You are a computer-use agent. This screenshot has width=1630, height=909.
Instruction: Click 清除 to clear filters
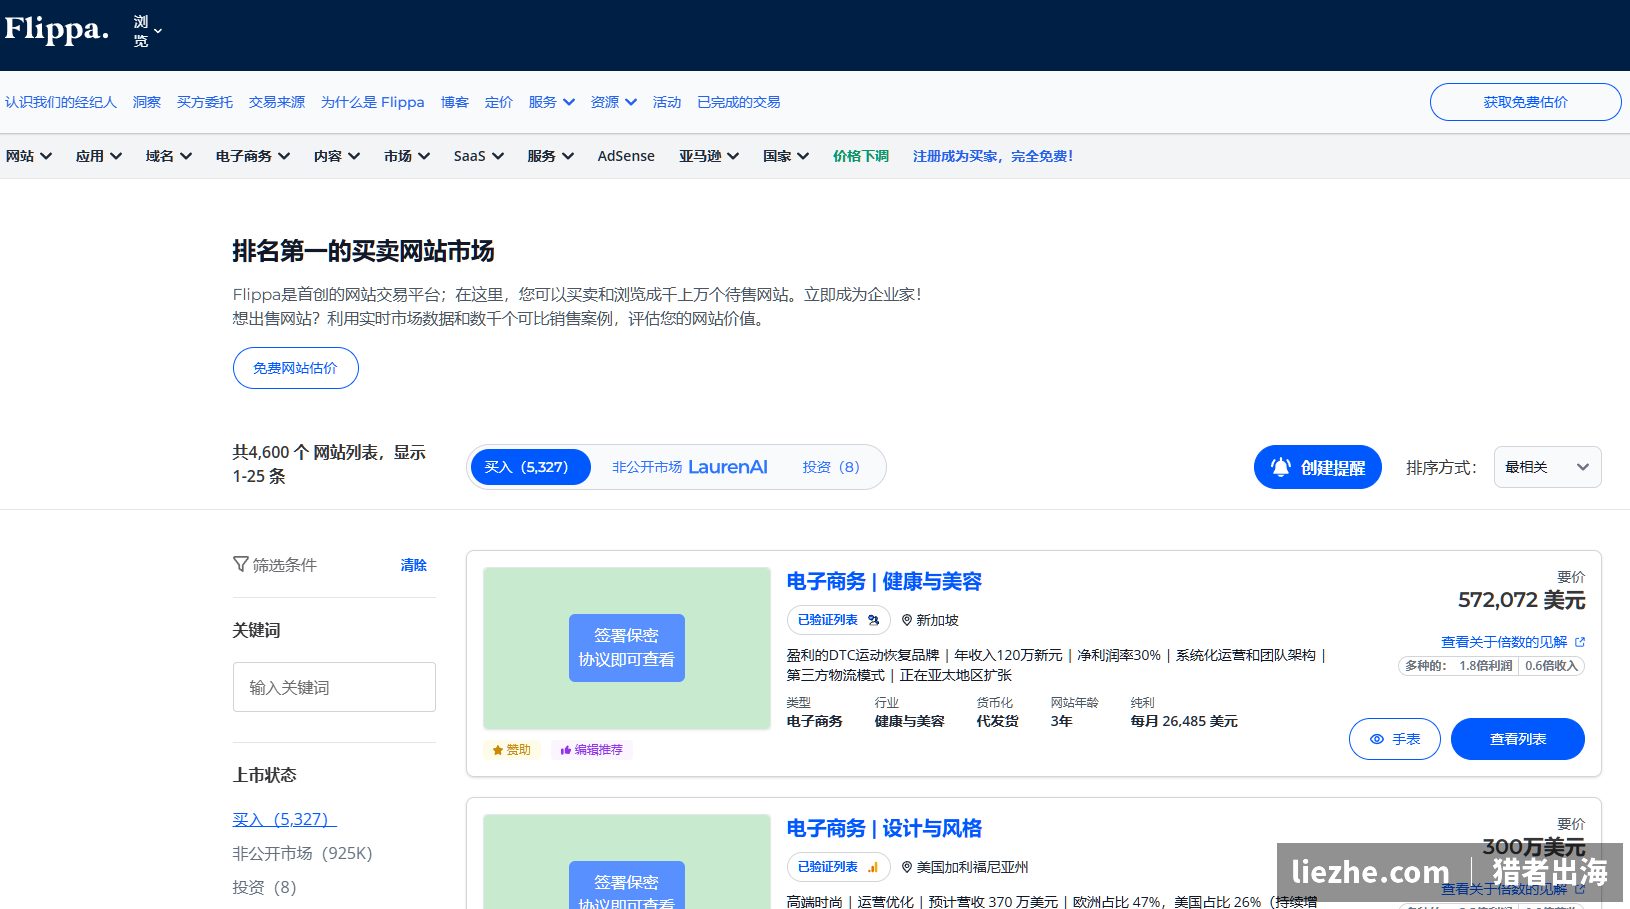pyautogui.click(x=414, y=565)
